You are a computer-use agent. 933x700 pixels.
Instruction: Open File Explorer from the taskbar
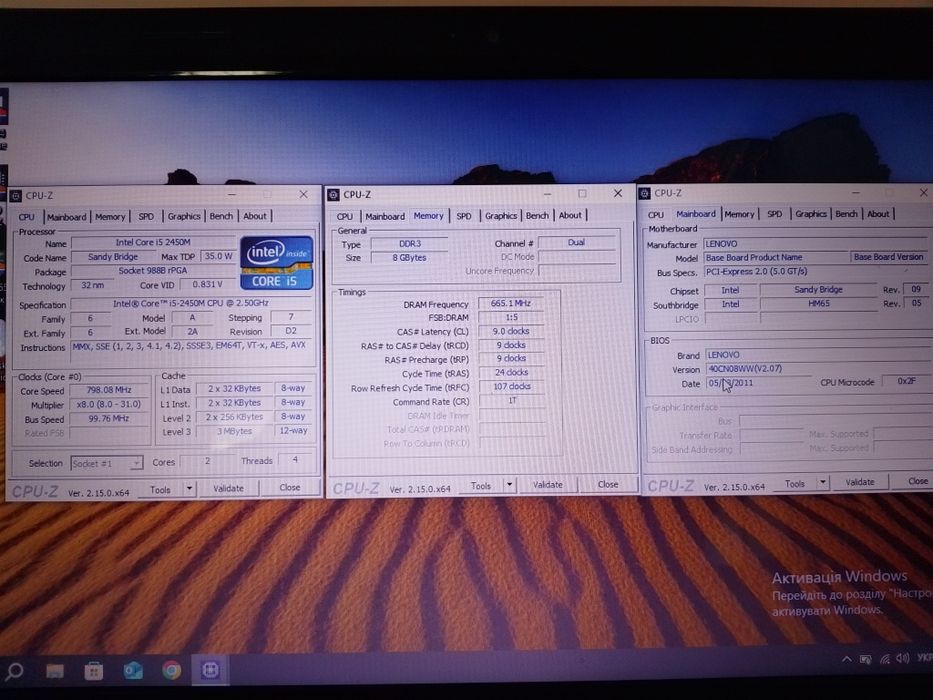55,671
